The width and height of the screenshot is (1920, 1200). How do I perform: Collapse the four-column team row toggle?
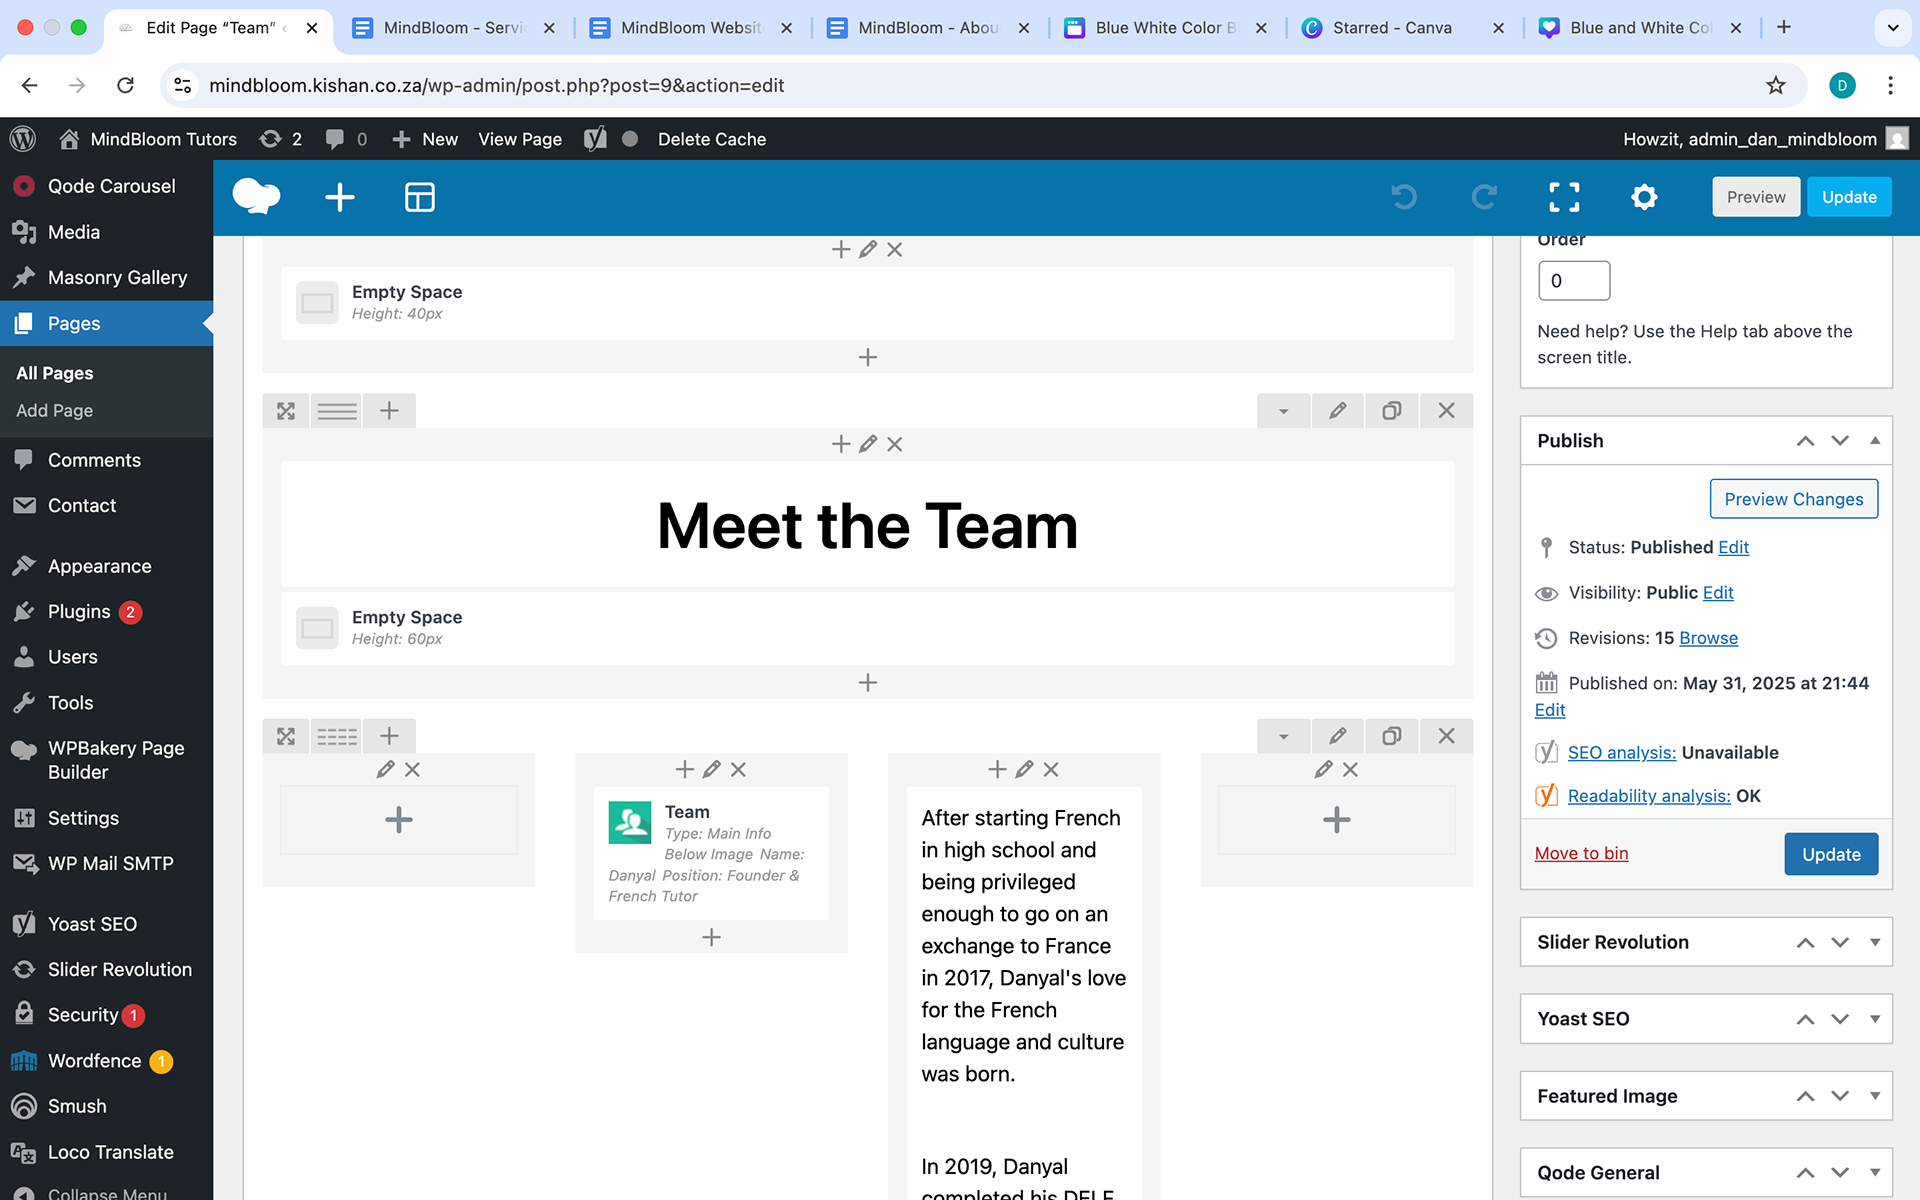1283,737
